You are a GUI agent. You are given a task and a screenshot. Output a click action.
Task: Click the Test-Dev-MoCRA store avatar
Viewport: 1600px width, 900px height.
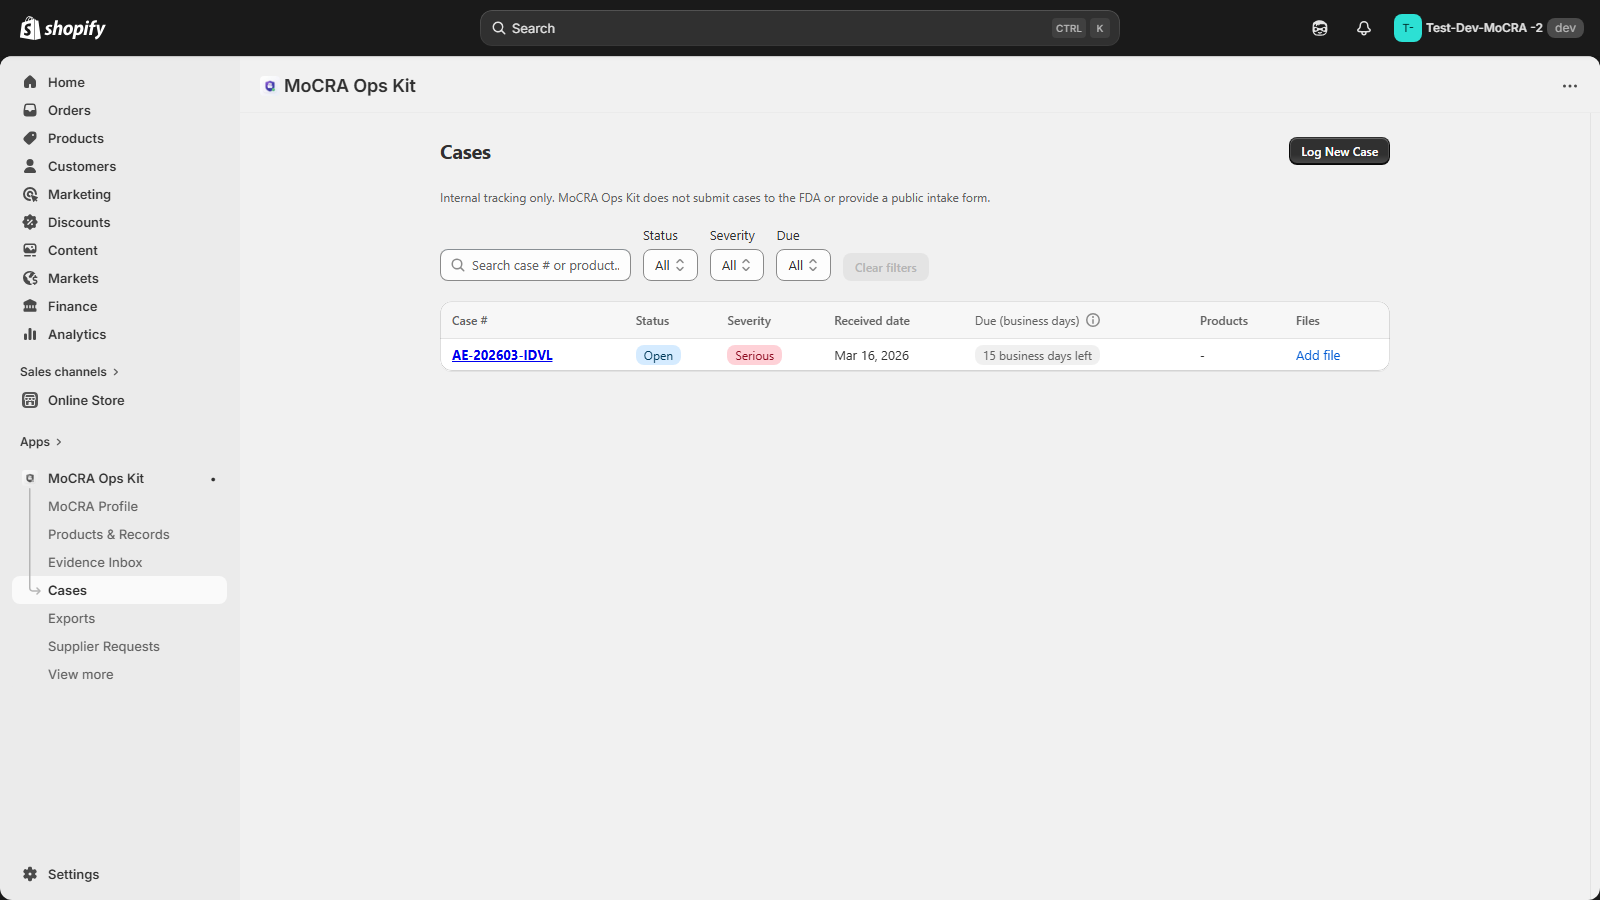pyautogui.click(x=1407, y=28)
